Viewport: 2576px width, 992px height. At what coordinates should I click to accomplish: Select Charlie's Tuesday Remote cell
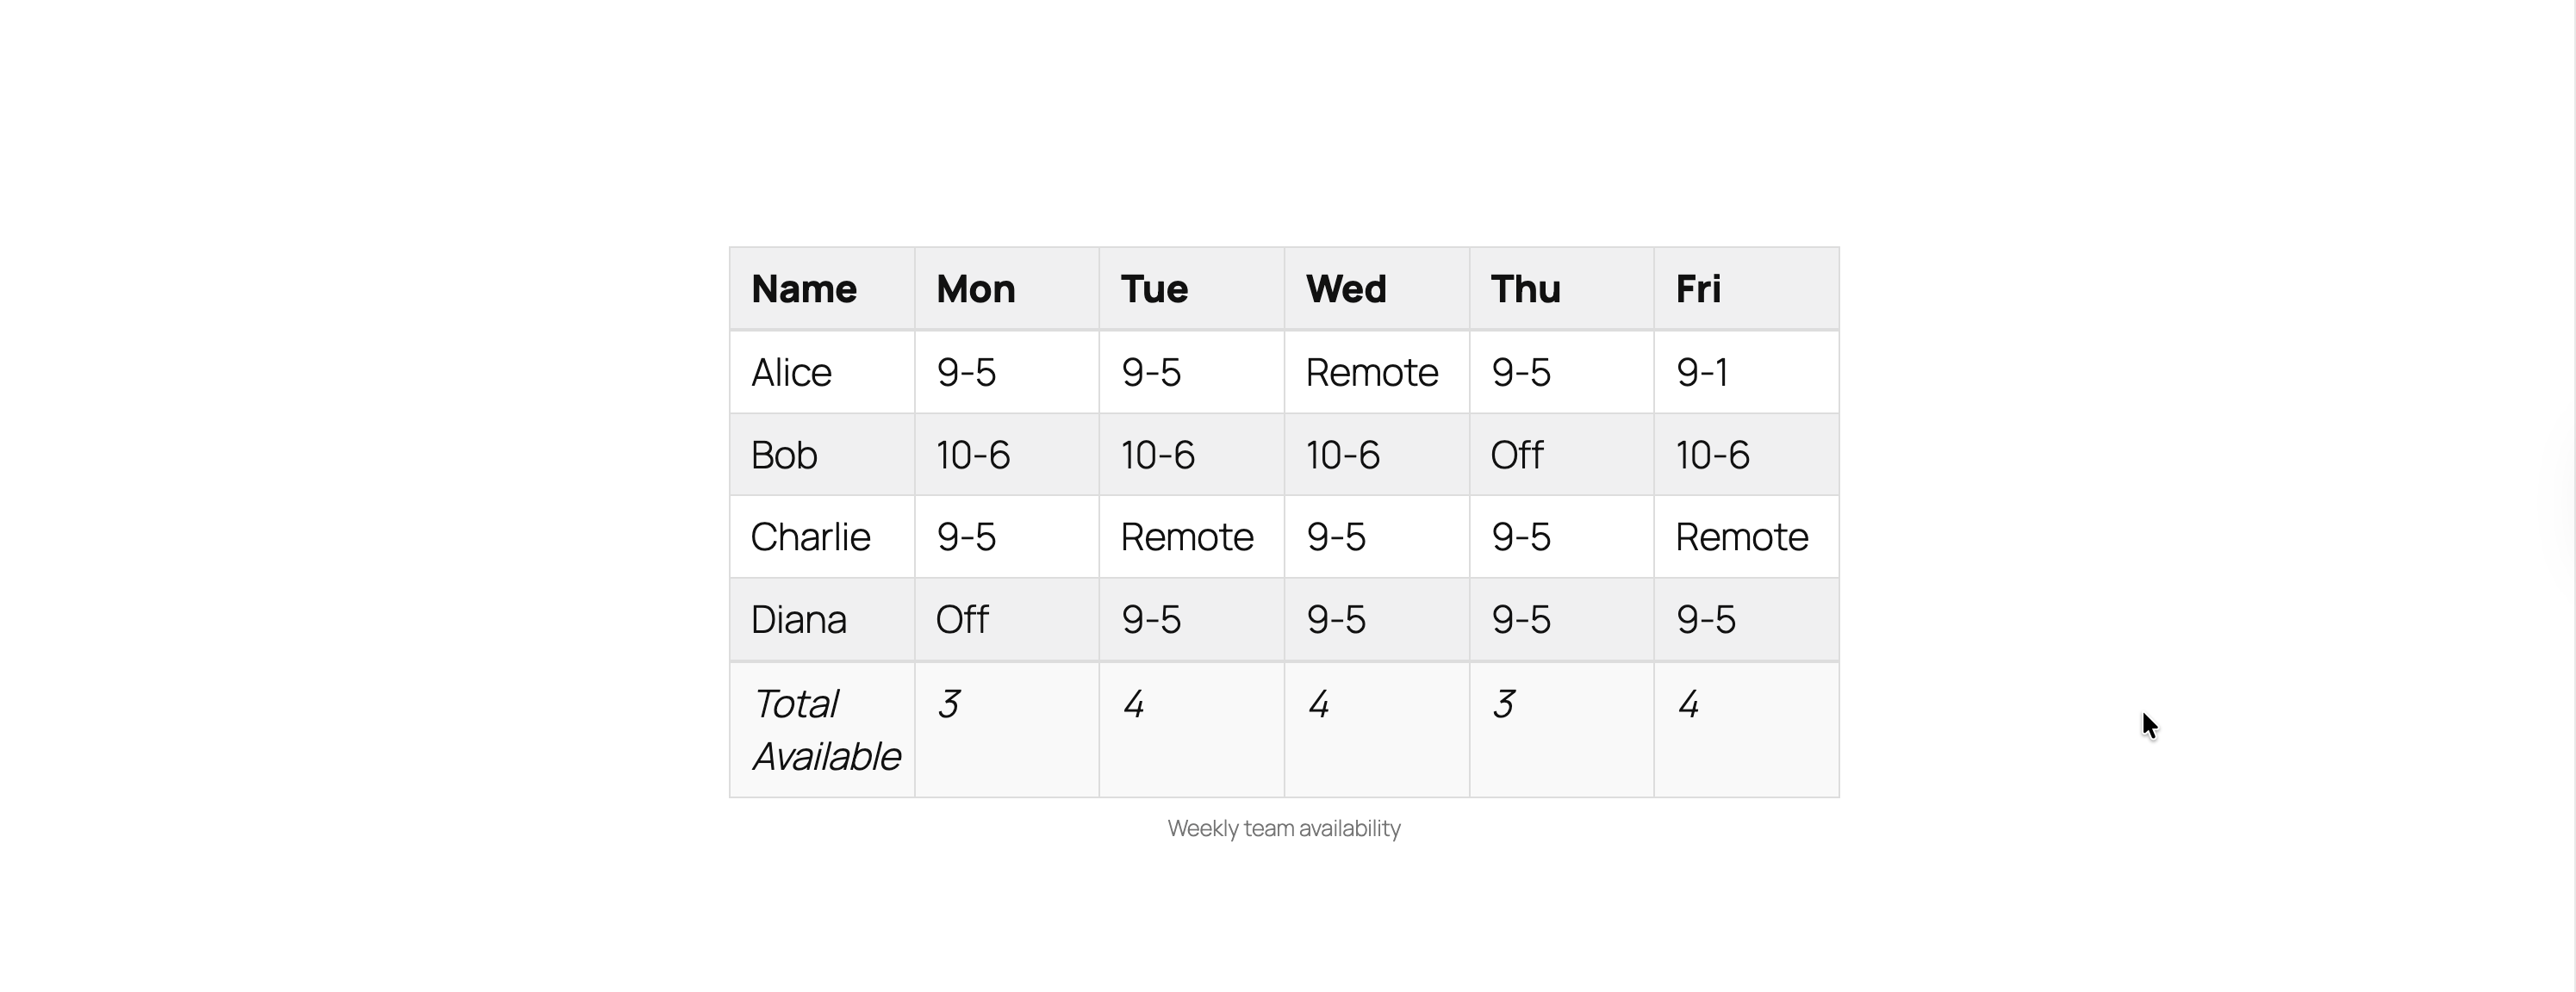(1192, 537)
